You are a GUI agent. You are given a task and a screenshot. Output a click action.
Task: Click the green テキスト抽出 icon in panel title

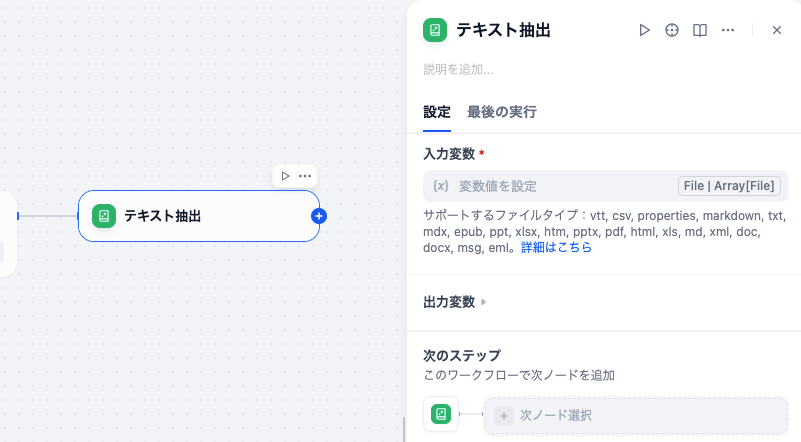[435, 30]
